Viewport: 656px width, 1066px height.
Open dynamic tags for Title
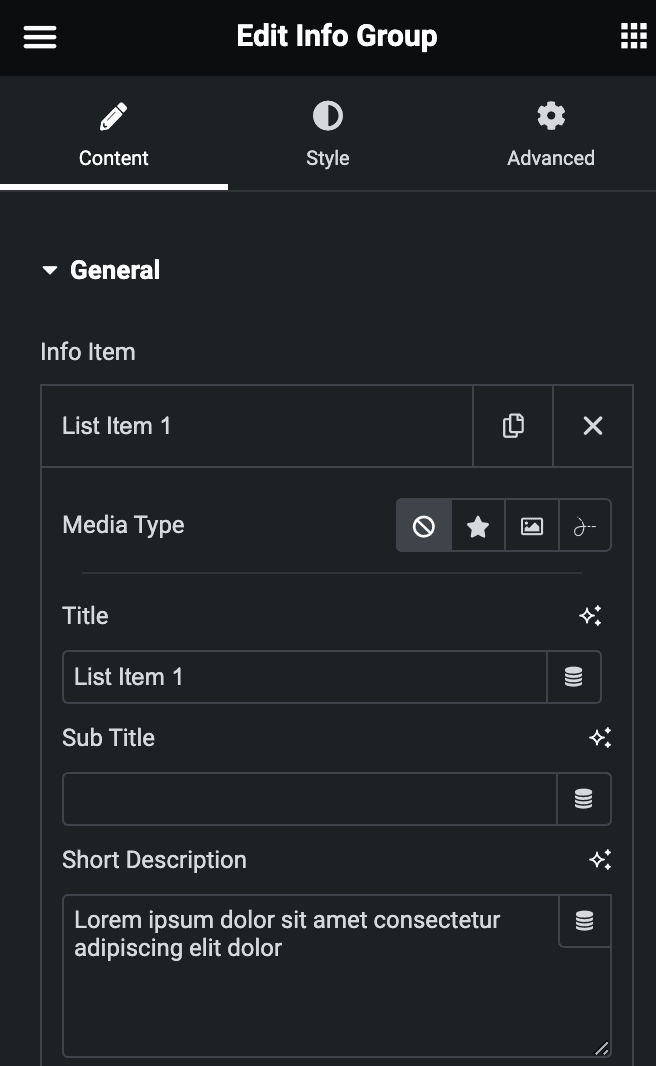tap(574, 677)
